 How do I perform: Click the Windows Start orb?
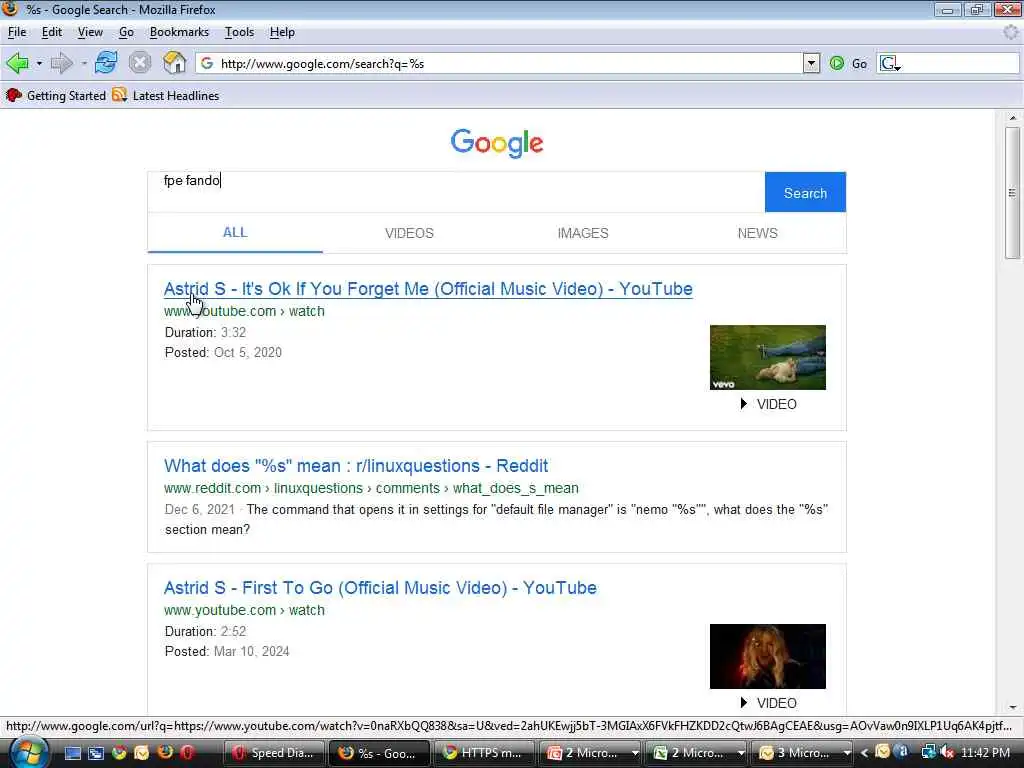(x=27, y=752)
